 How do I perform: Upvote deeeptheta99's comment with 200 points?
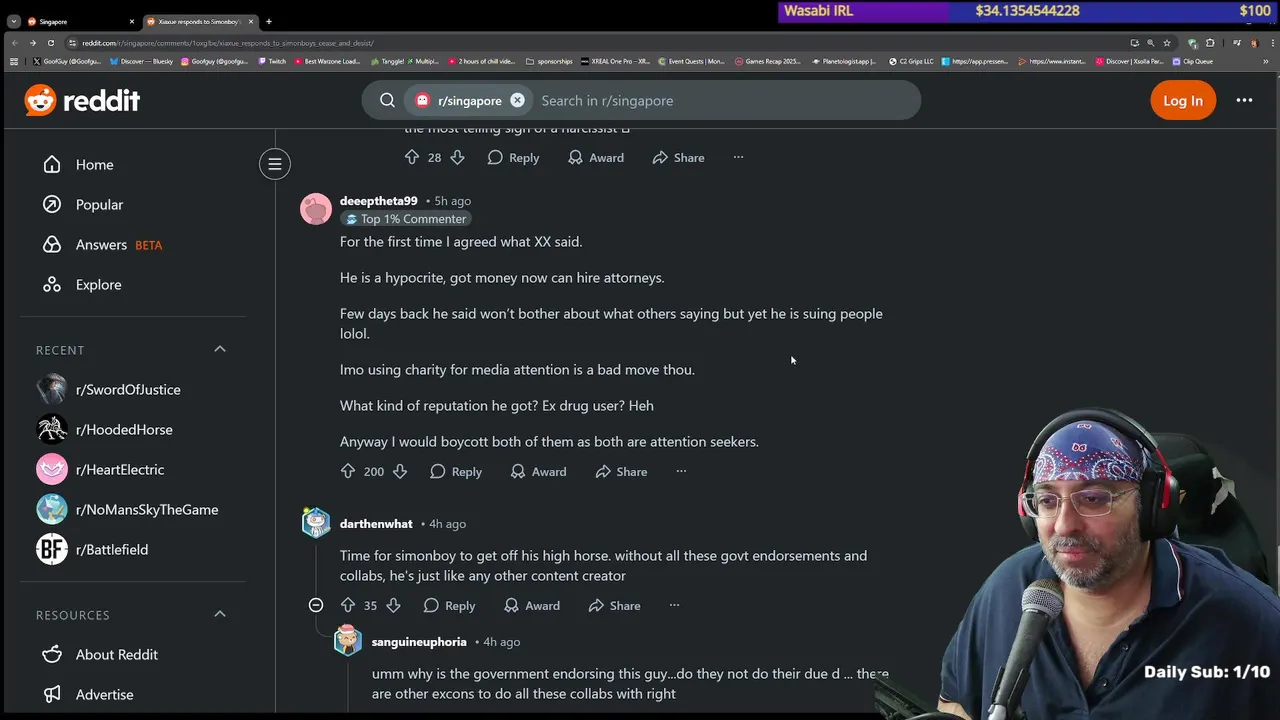[x=348, y=471]
